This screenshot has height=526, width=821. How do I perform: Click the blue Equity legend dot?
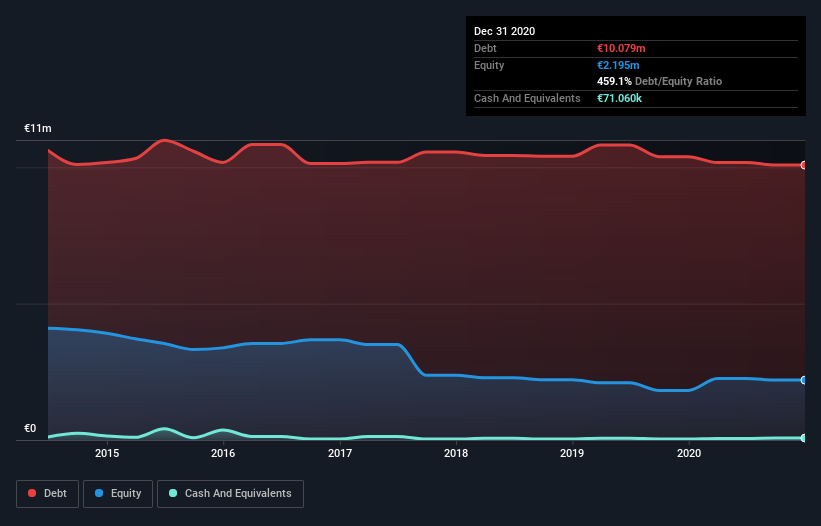pyautogui.click(x=99, y=493)
